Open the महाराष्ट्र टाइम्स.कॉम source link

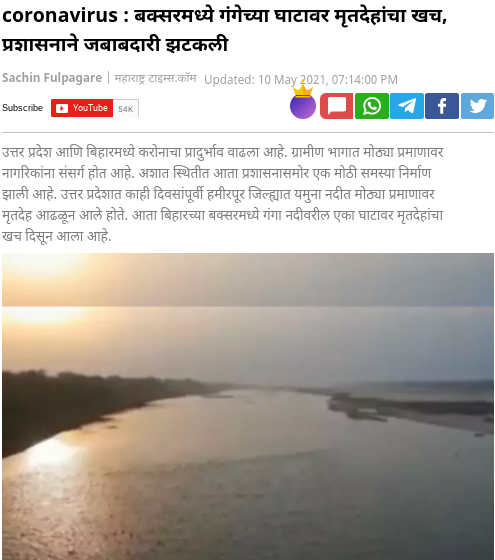[x=155, y=78]
